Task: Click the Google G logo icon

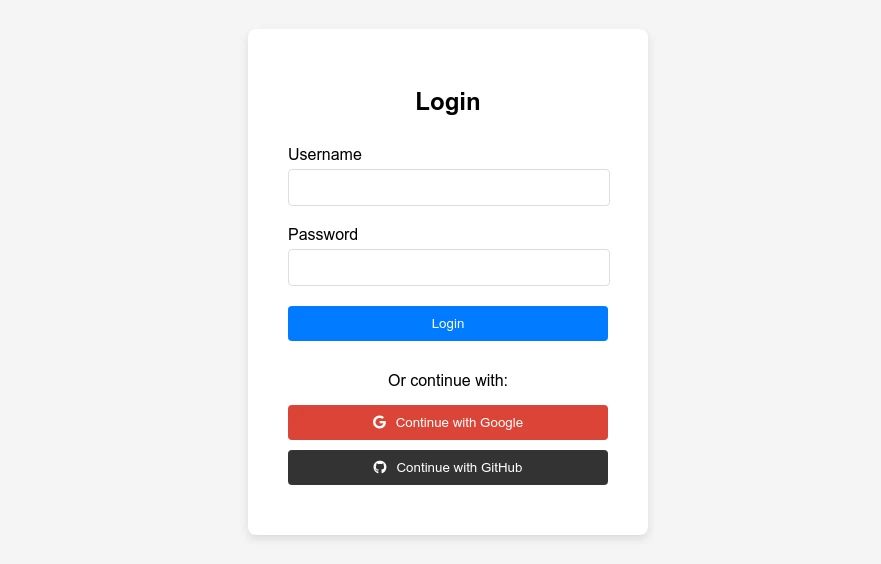Action: (380, 422)
